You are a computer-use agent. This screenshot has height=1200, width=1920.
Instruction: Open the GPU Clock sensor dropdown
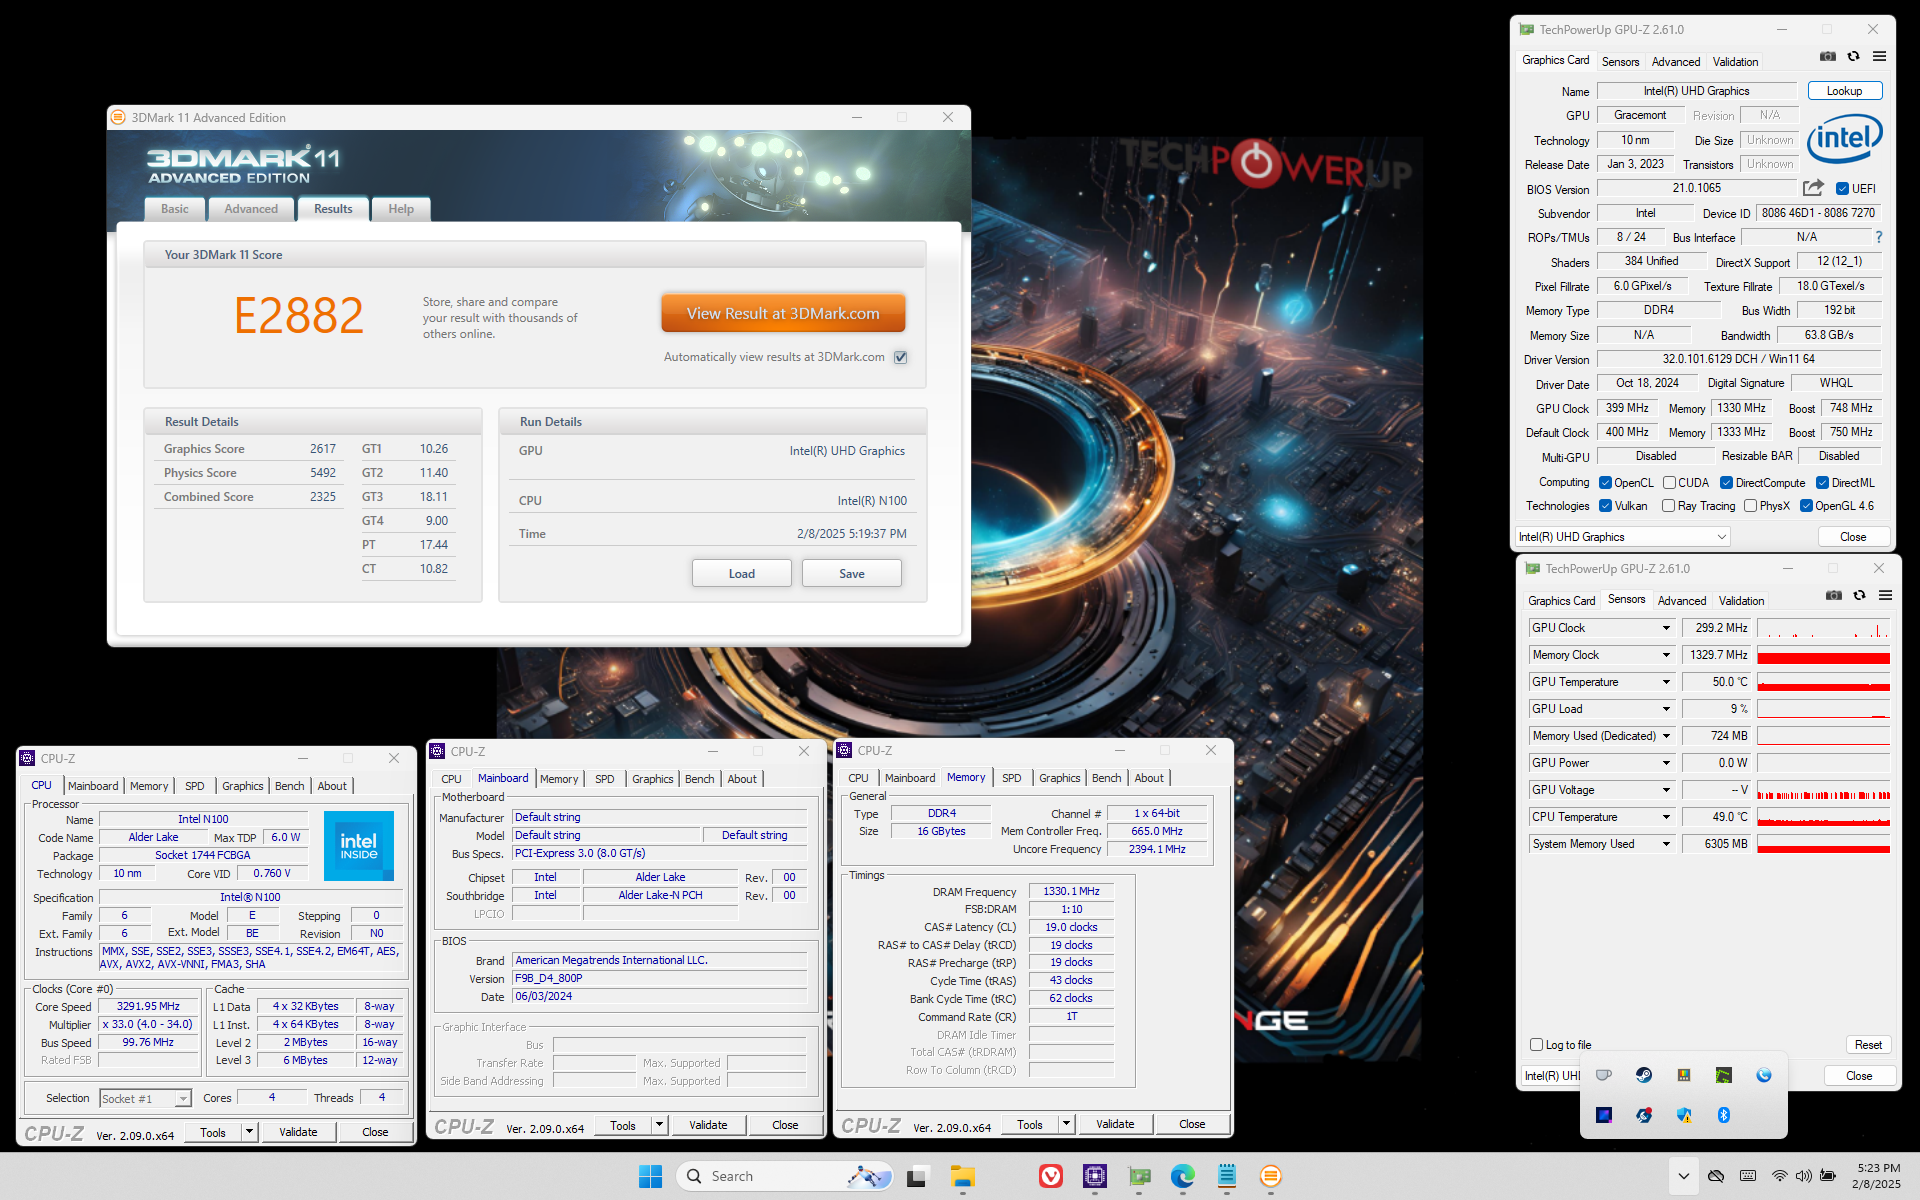1666,628
